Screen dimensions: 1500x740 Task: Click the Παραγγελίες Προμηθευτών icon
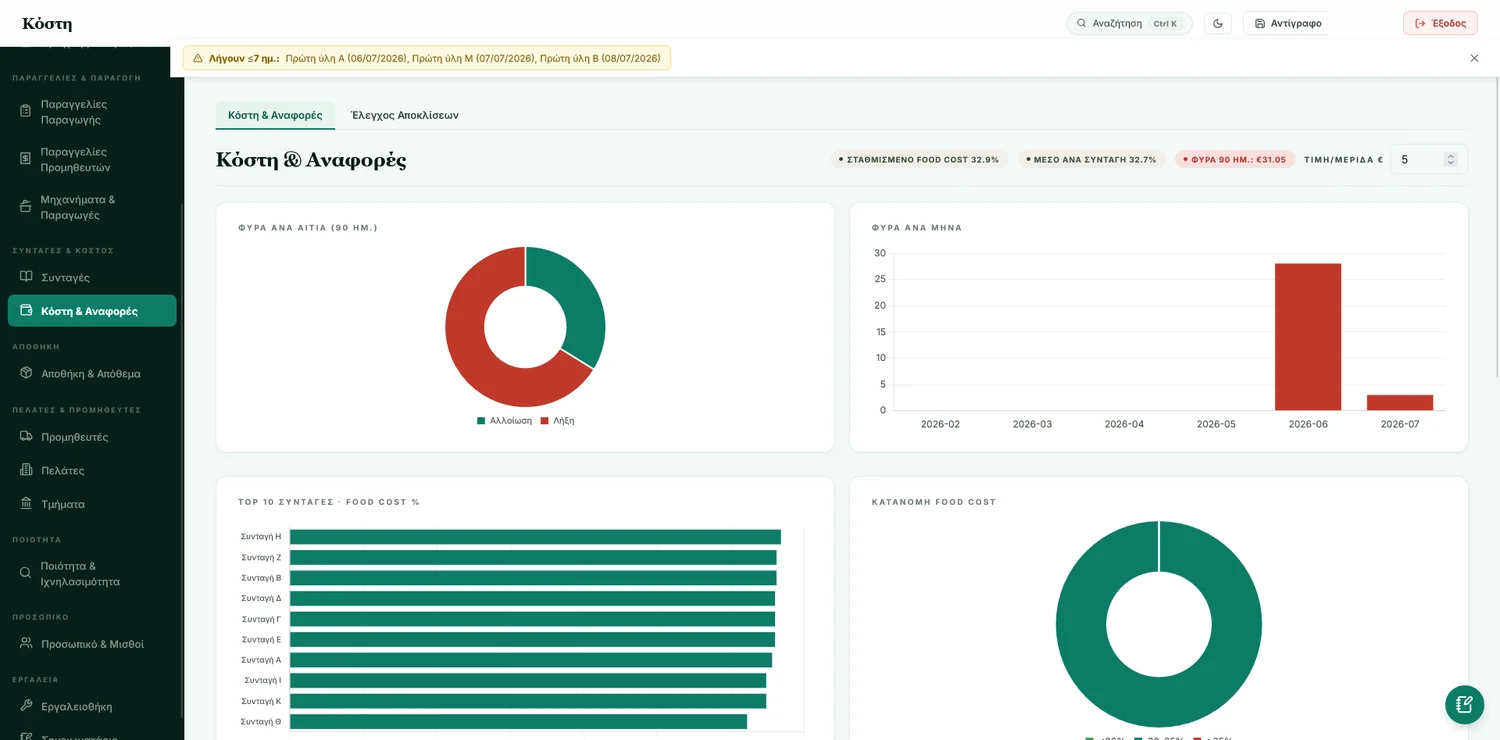click(26, 159)
